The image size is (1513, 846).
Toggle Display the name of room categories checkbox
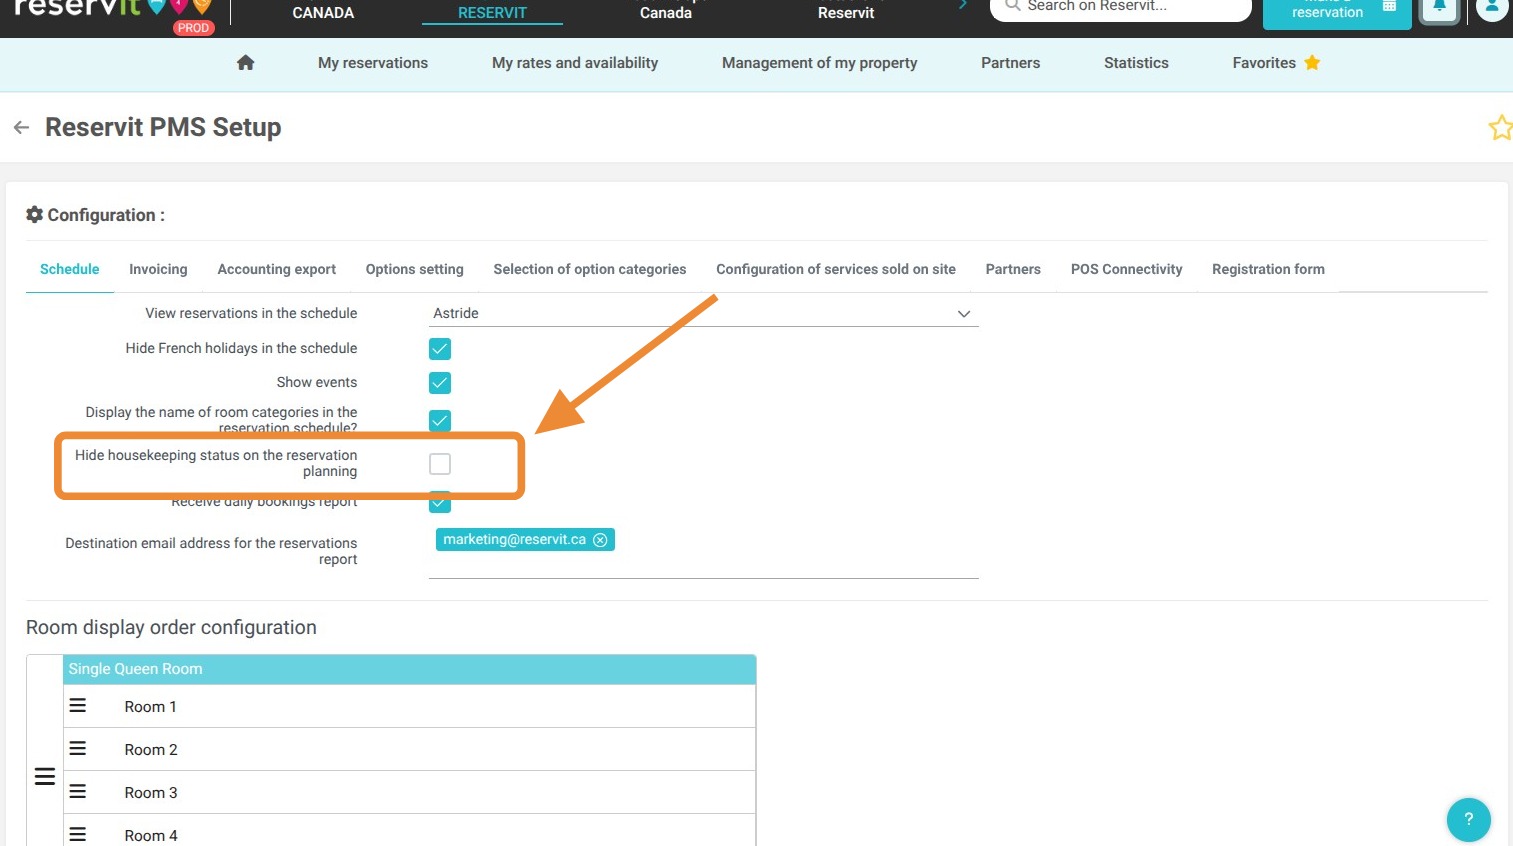point(440,420)
